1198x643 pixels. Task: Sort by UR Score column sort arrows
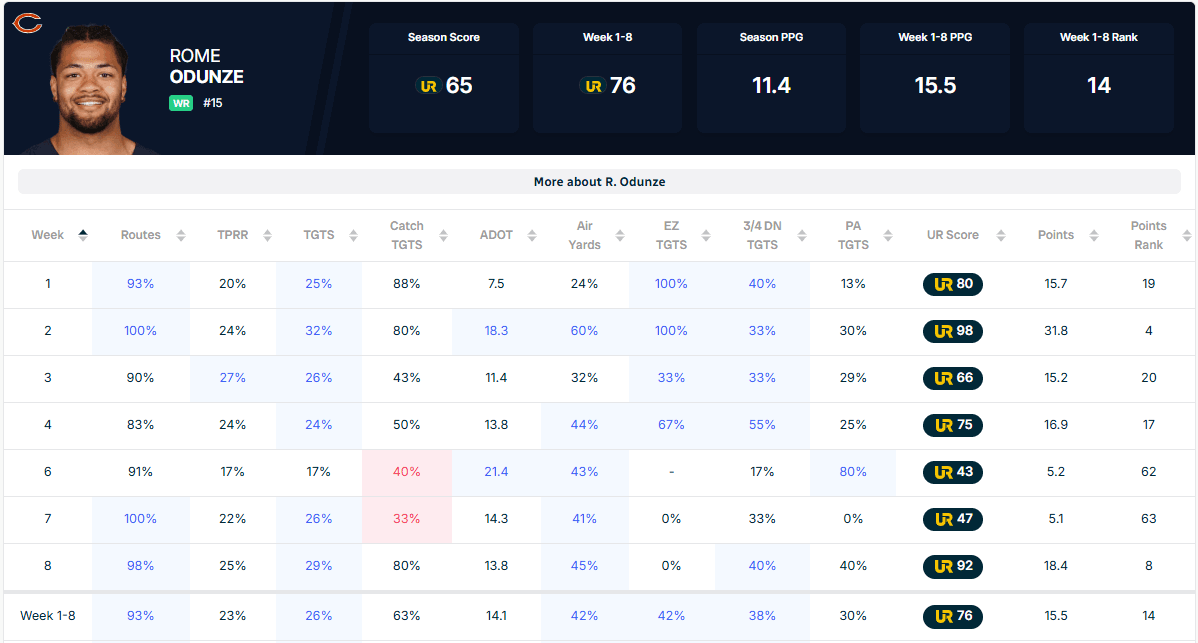click(x=1001, y=235)
